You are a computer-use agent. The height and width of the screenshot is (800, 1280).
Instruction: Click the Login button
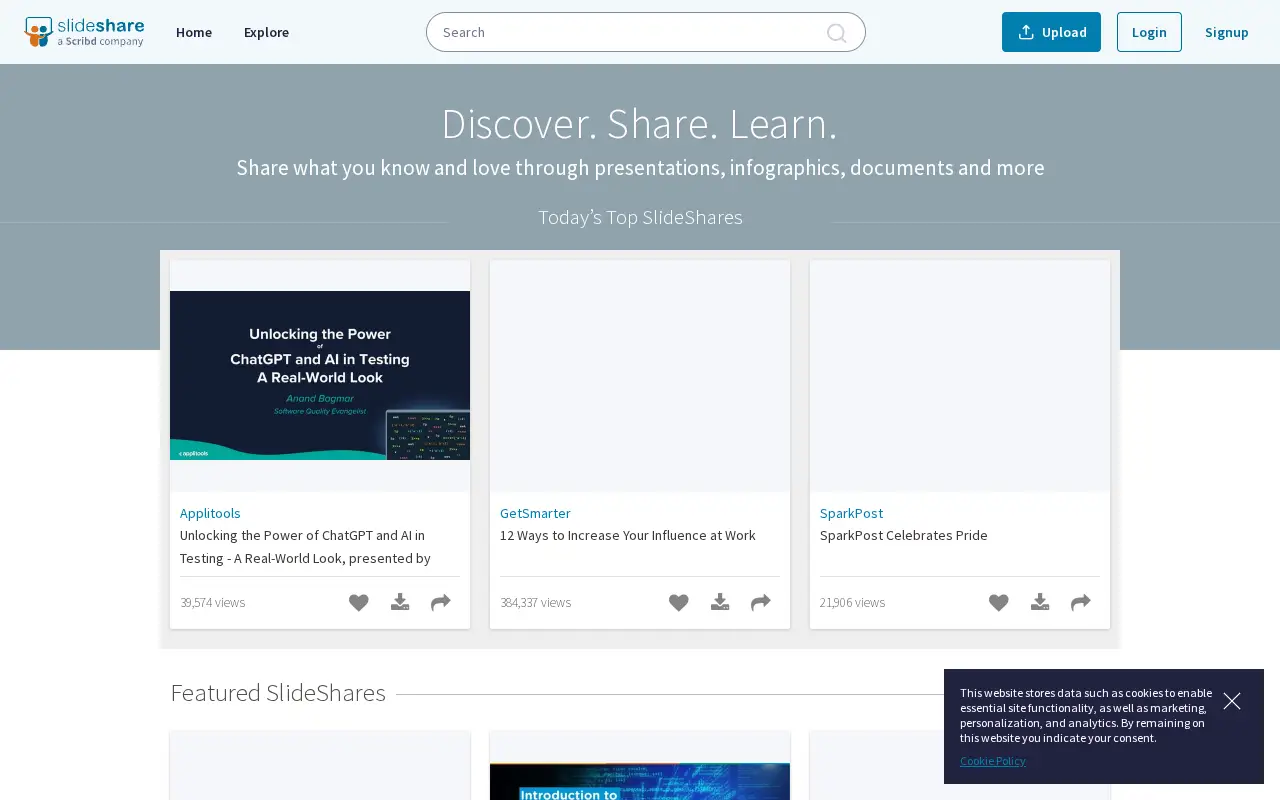click(x=1149, y=32)
